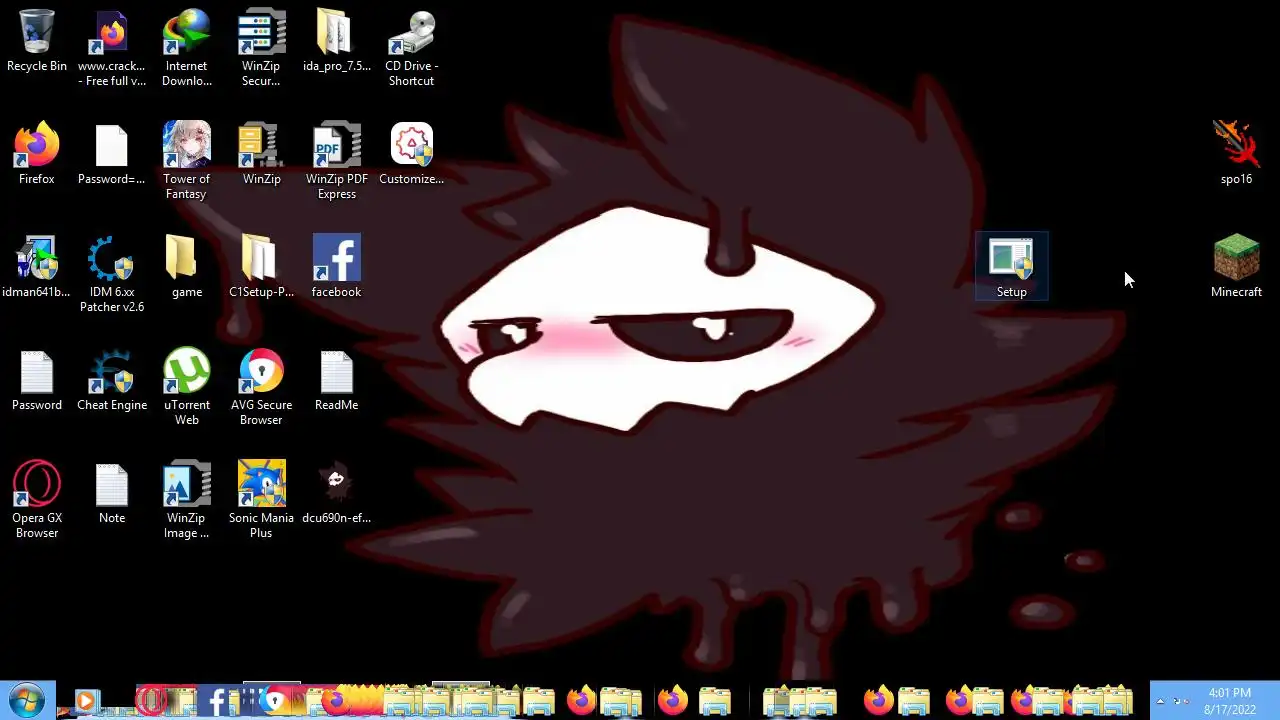Select the Password file in fourth row
This screenshot has height=720, width=1280.
point(37,380)
